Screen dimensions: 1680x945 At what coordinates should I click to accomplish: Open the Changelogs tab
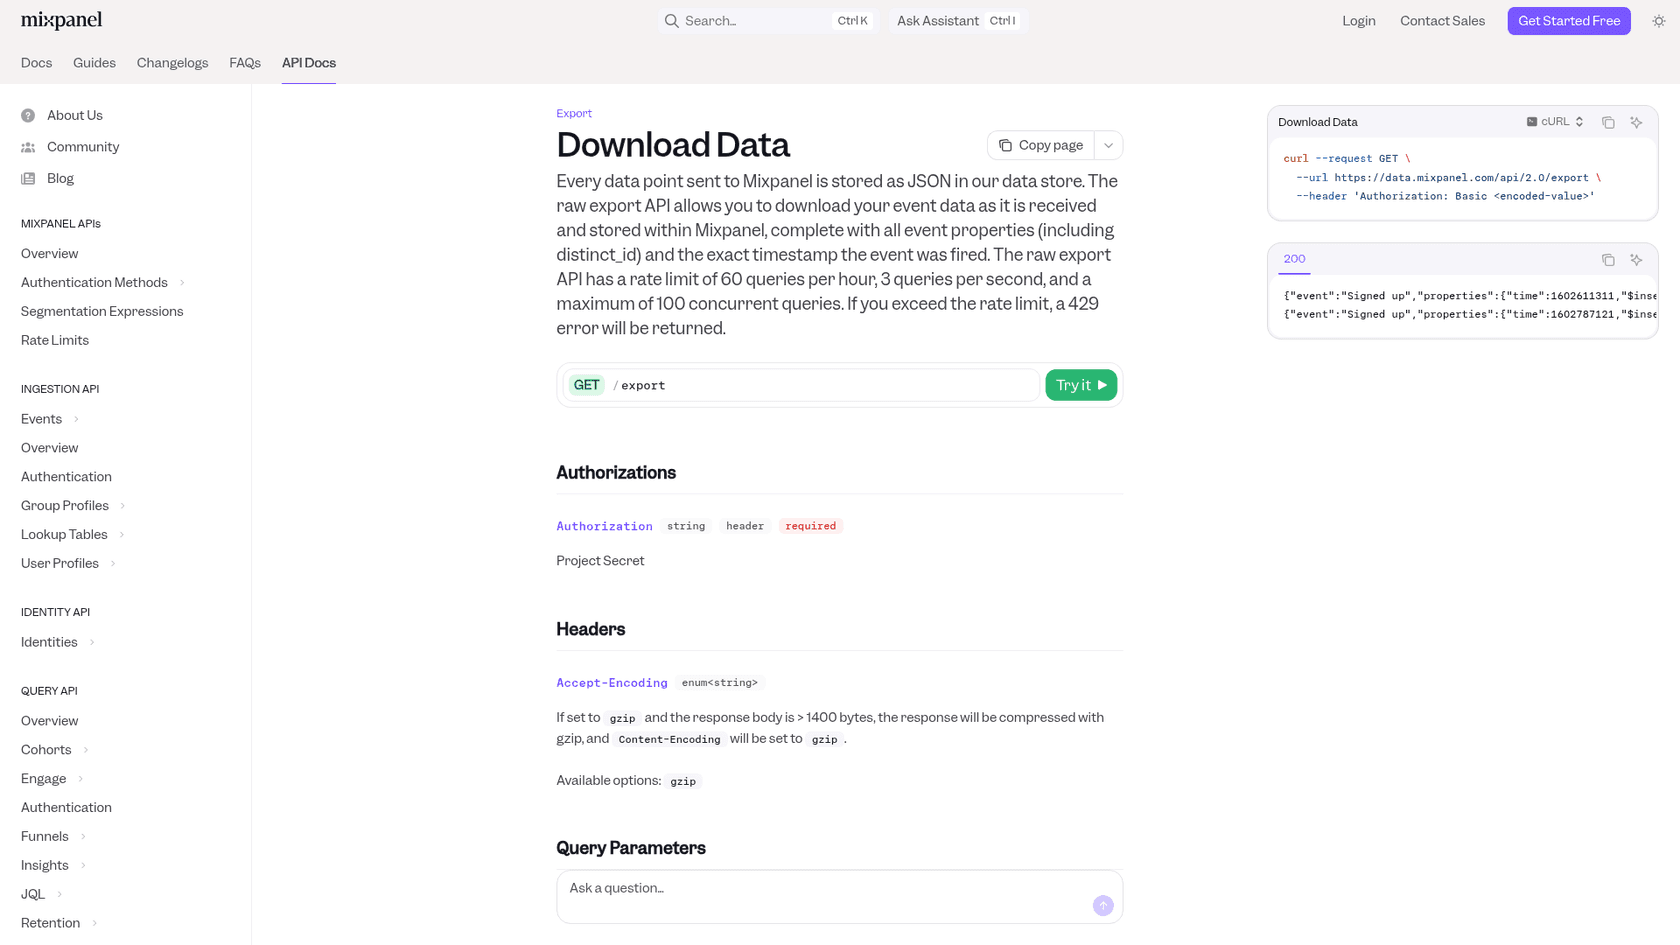tap(172, 63)
